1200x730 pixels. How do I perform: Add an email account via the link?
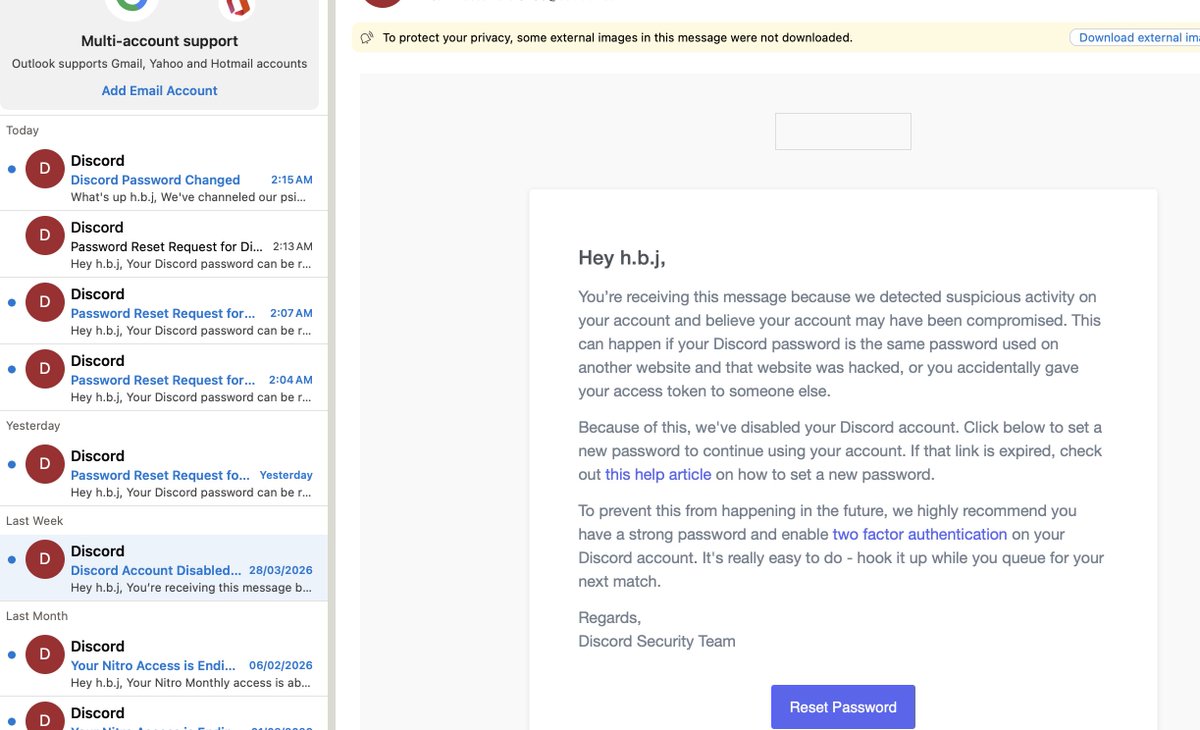159,90
